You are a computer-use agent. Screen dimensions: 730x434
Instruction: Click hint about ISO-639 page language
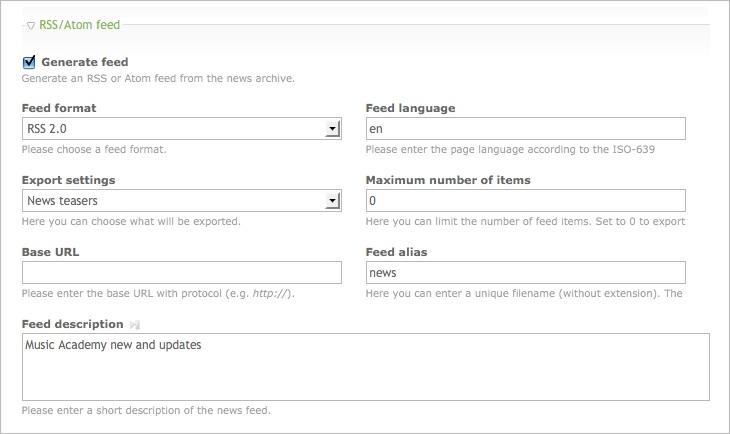coord(510,149)
